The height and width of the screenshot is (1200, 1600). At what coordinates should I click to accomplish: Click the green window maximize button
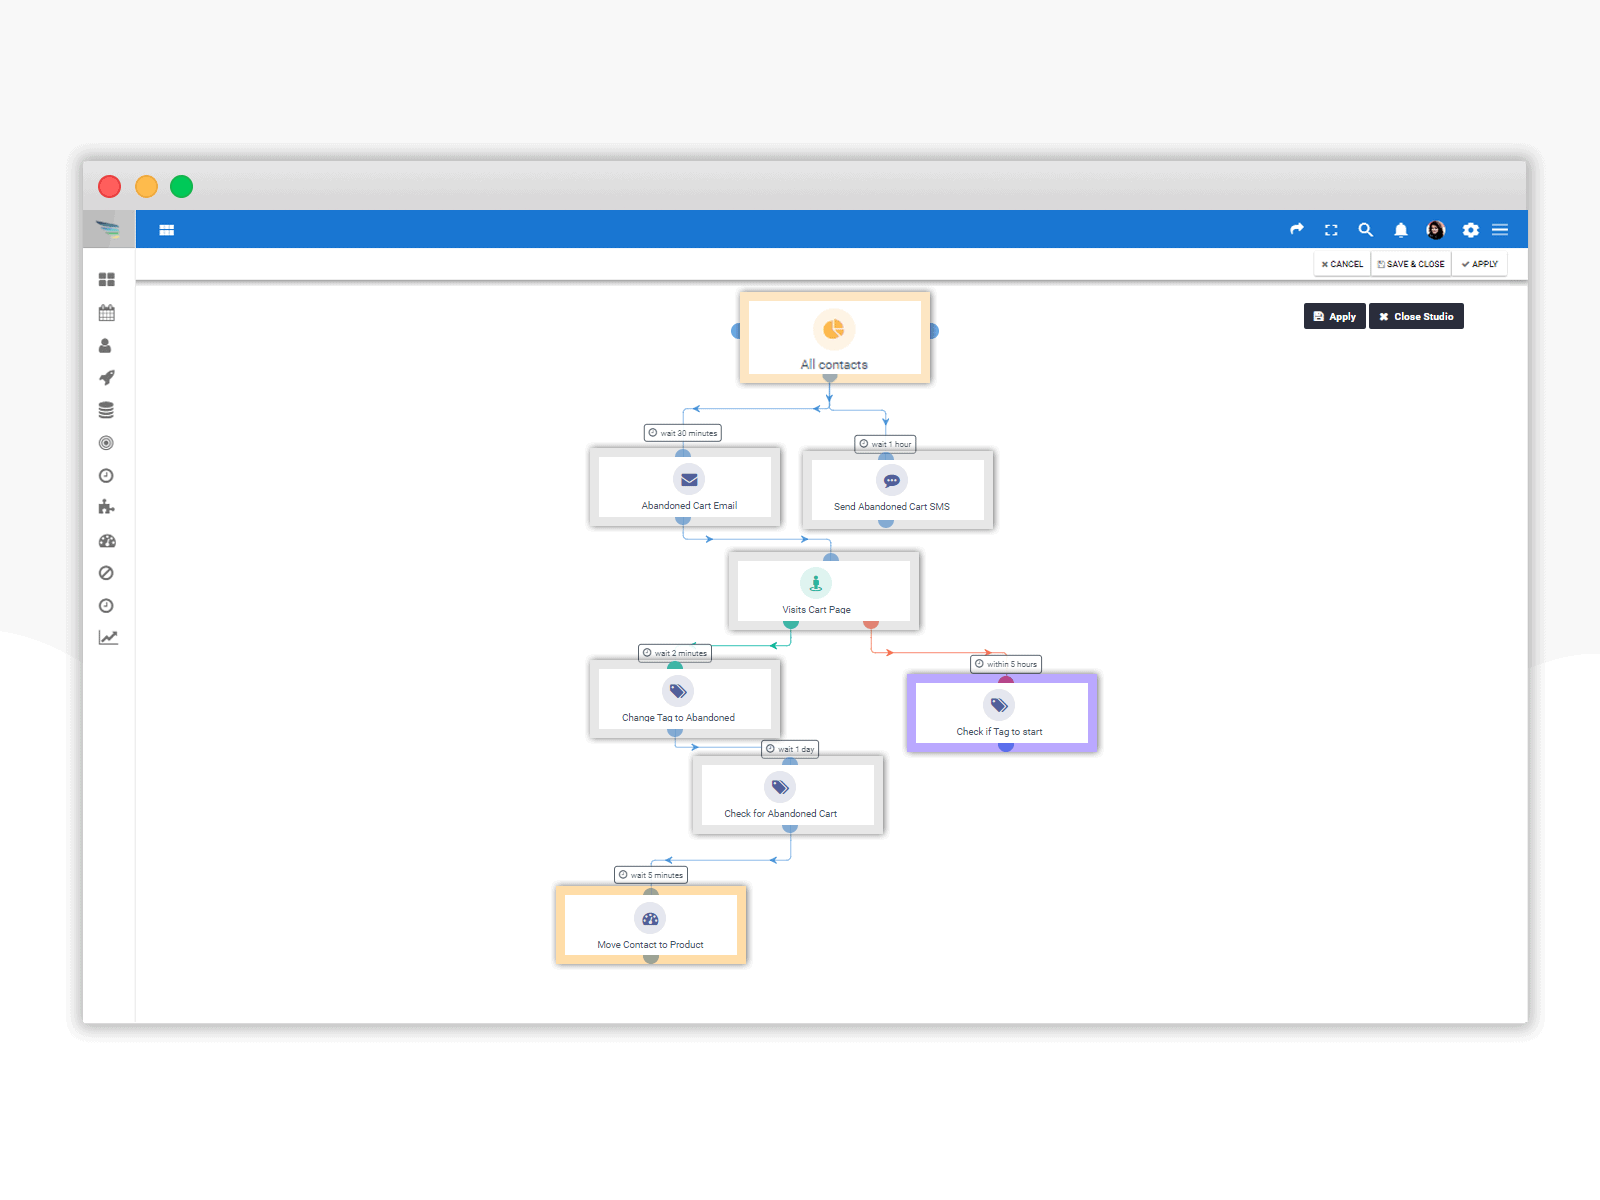coord(181,187)
